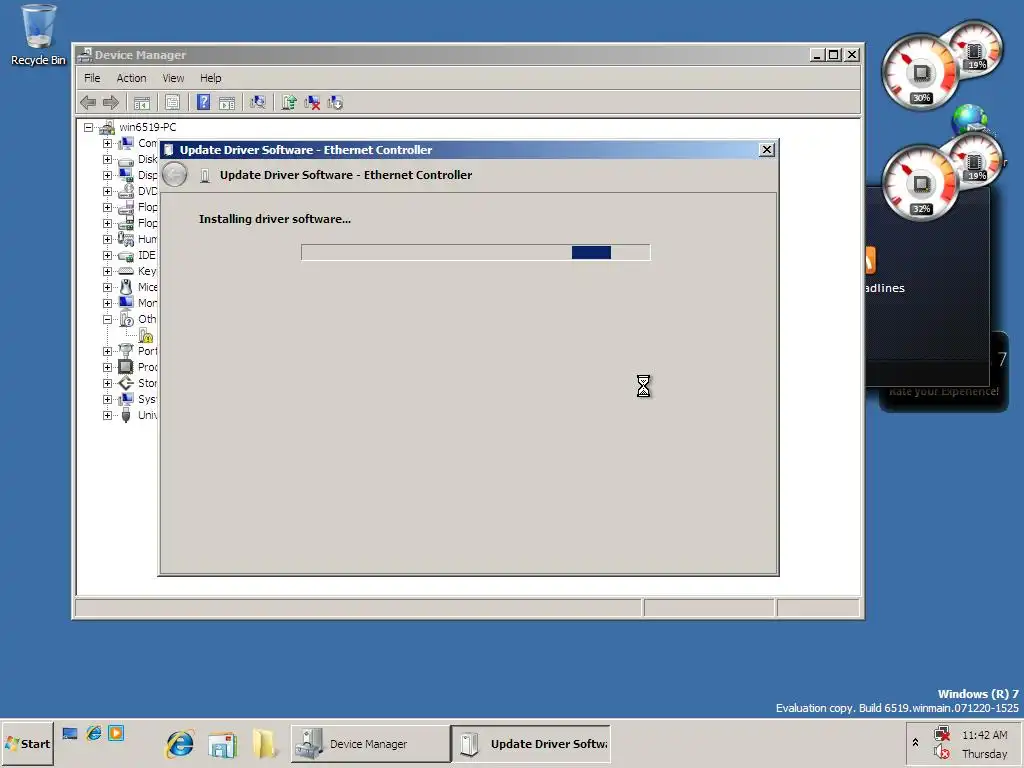Click Update Driver Software green arrow toolbar icon
The width and height of the screenshot is (1024, 768).
tap(289, 103)
